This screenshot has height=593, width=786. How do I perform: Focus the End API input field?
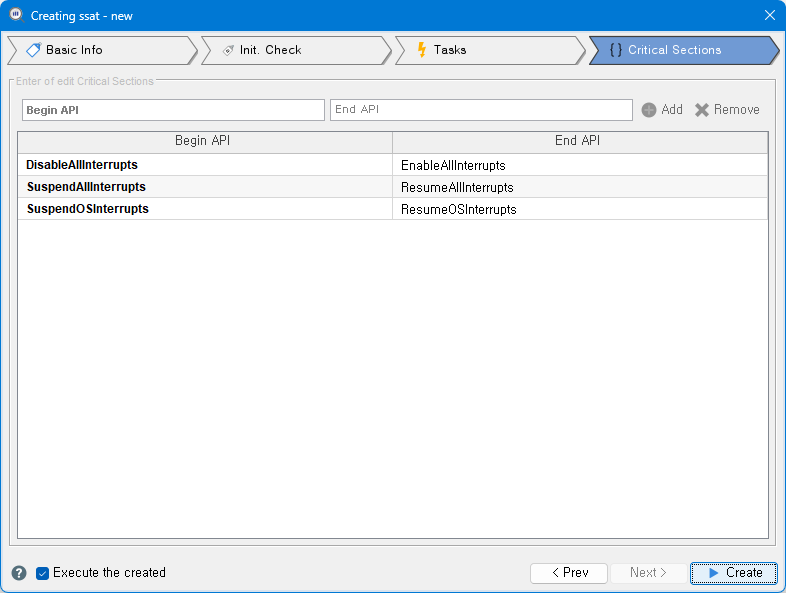pyautogui.click(x=481, y=110)
